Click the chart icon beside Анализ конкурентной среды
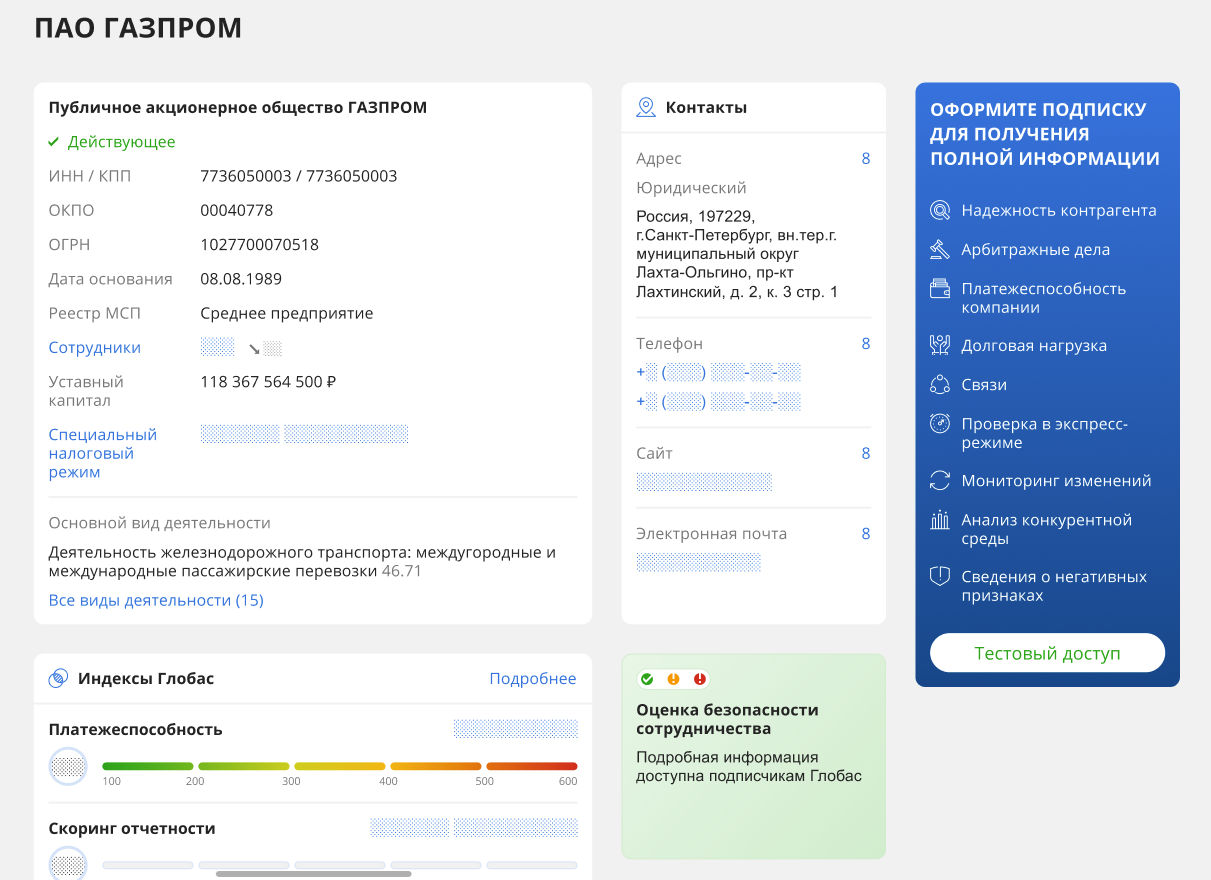This screenshot has height=880, width=1211. 939,520
